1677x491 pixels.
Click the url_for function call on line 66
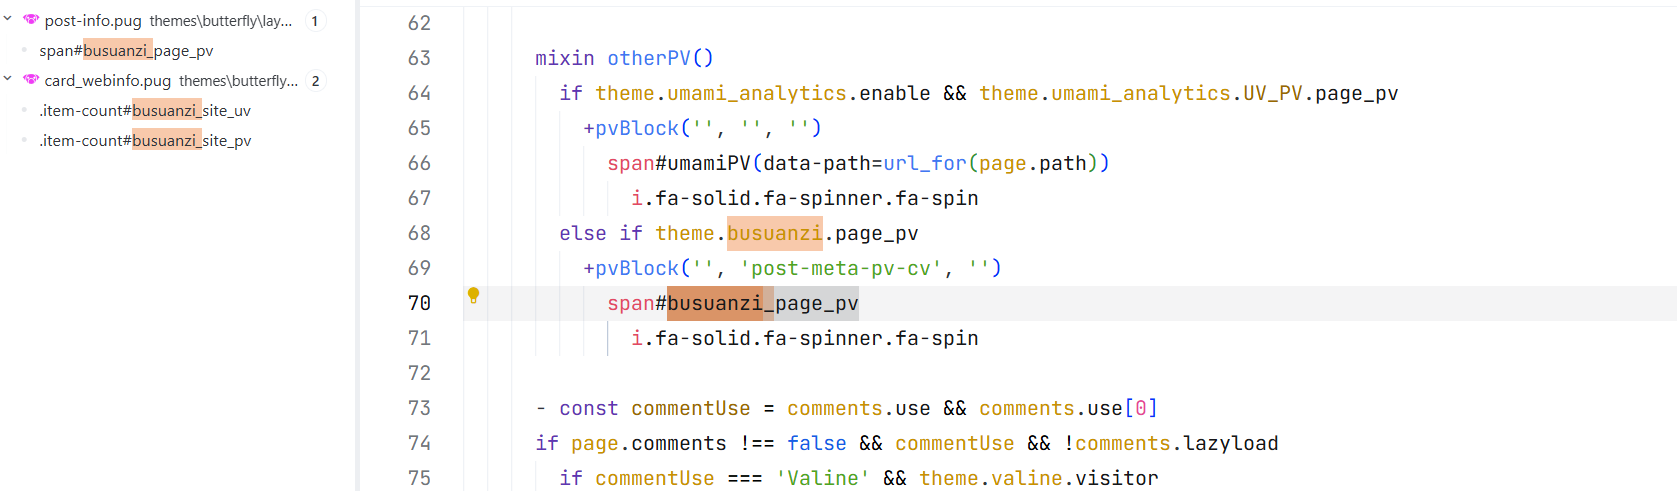pyautogui.click(x=925, y=163)
